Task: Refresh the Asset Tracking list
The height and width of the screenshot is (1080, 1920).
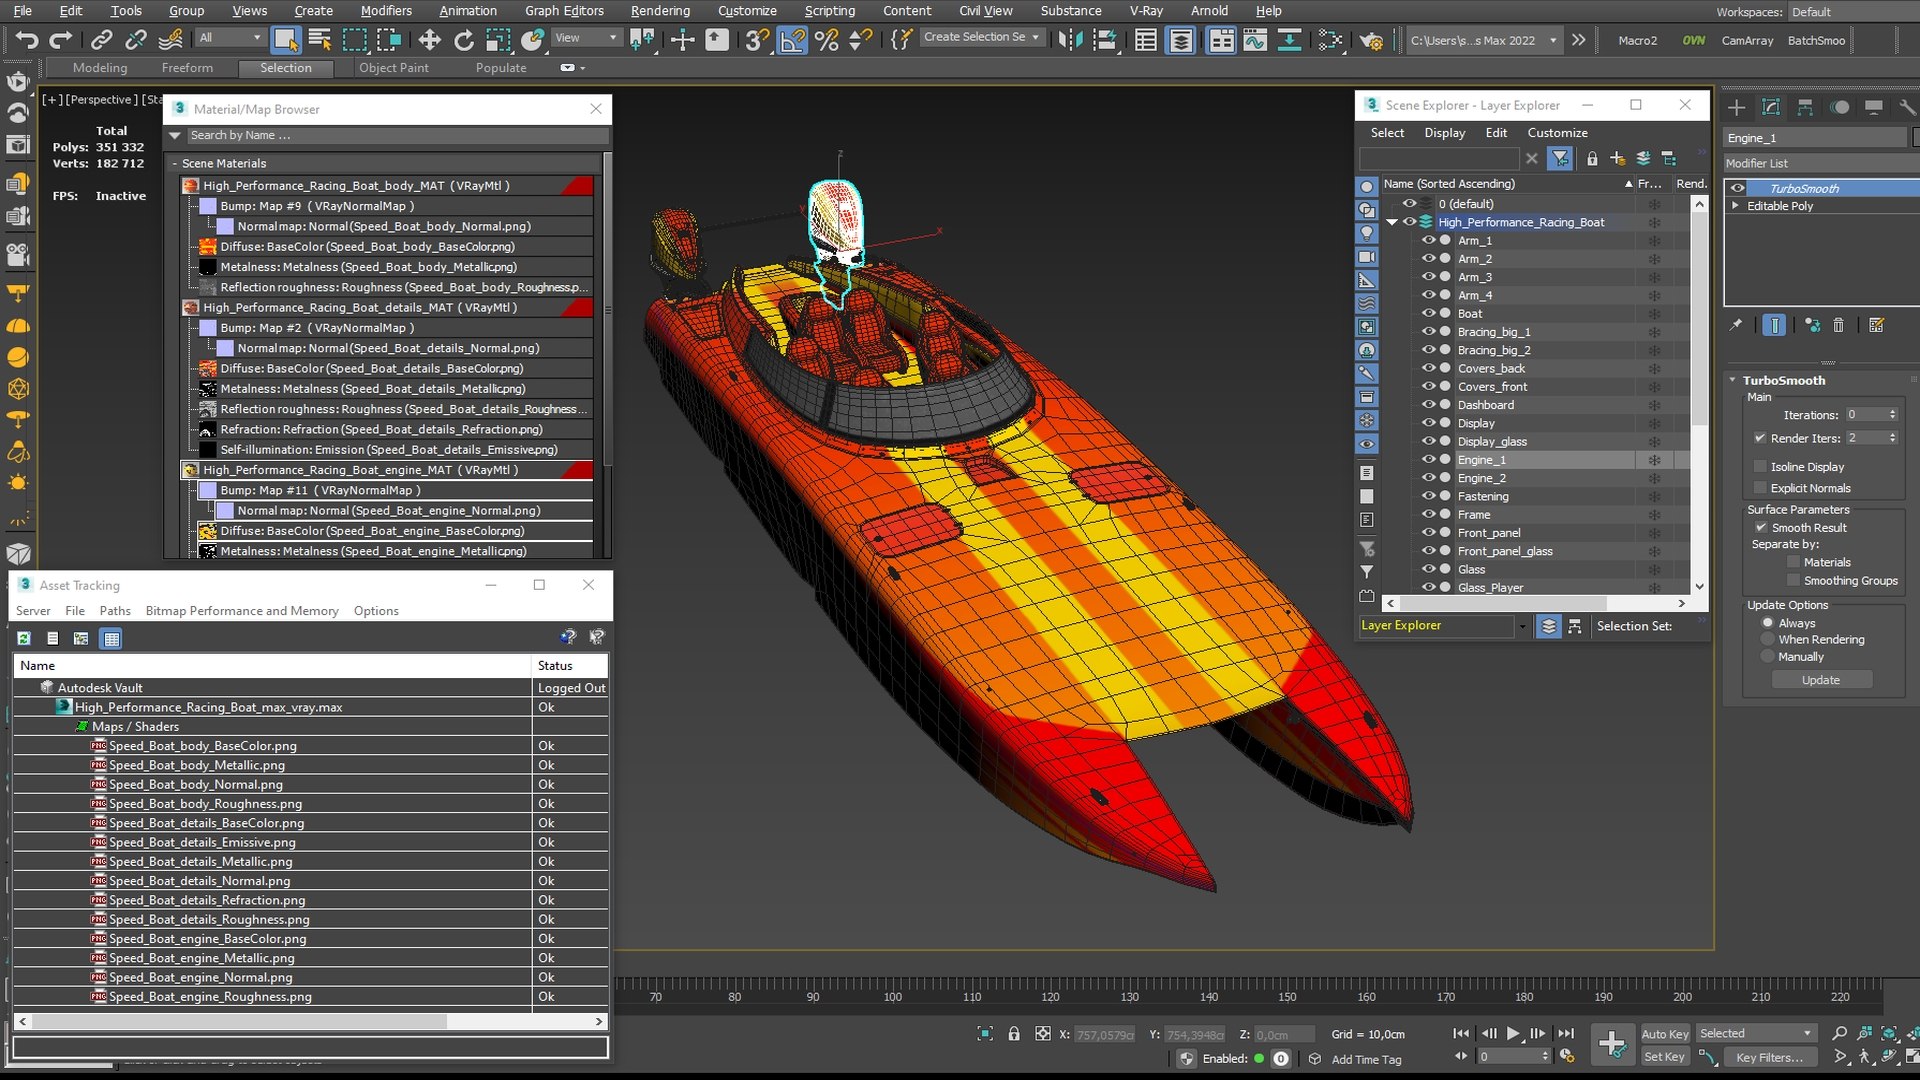Action: point(24,638)
